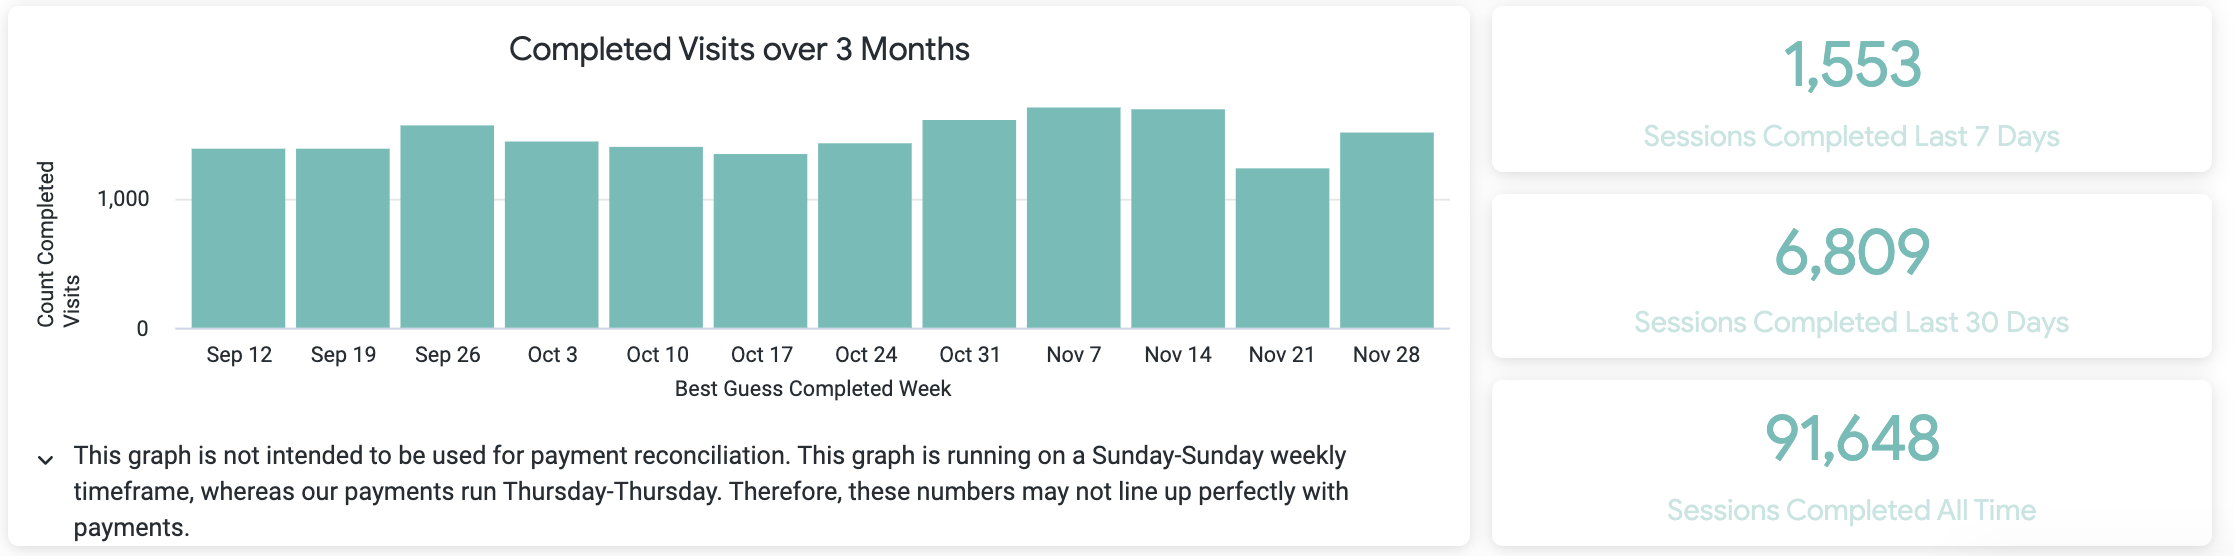Select the Sep 19 week bar
The image size is (2234, 556).
point(343,238)
